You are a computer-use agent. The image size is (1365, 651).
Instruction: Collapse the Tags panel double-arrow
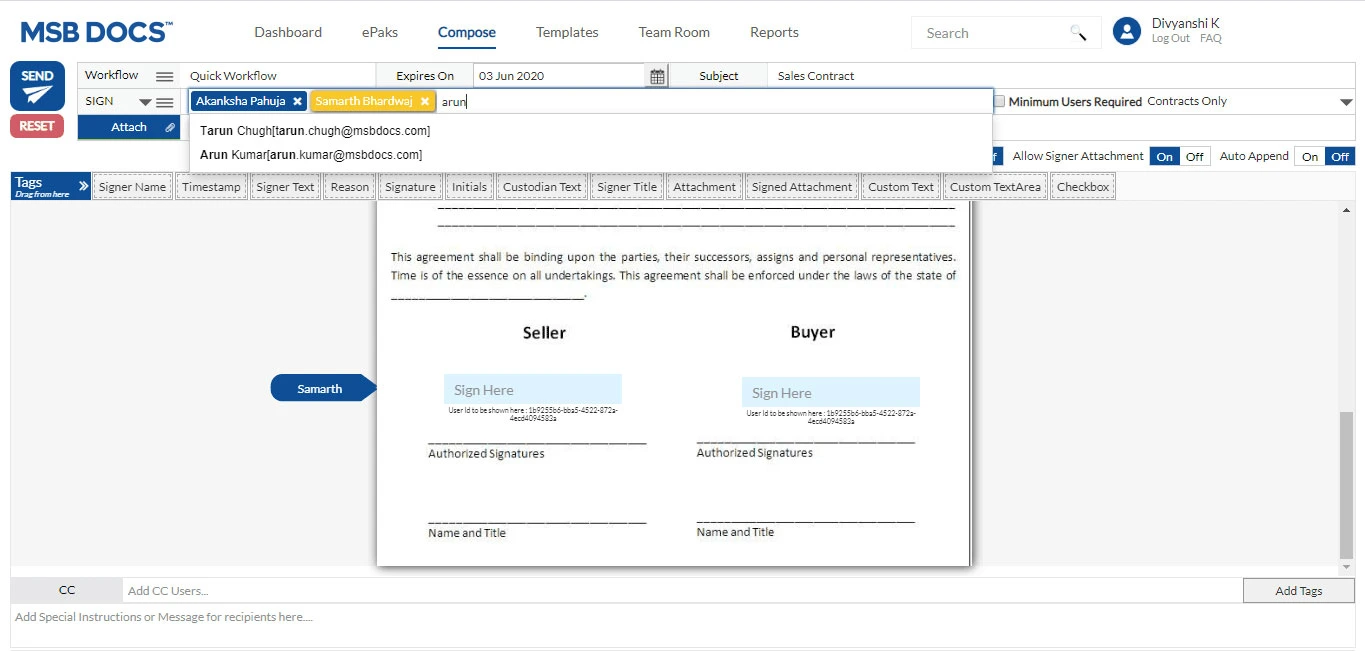click(83, 186)
